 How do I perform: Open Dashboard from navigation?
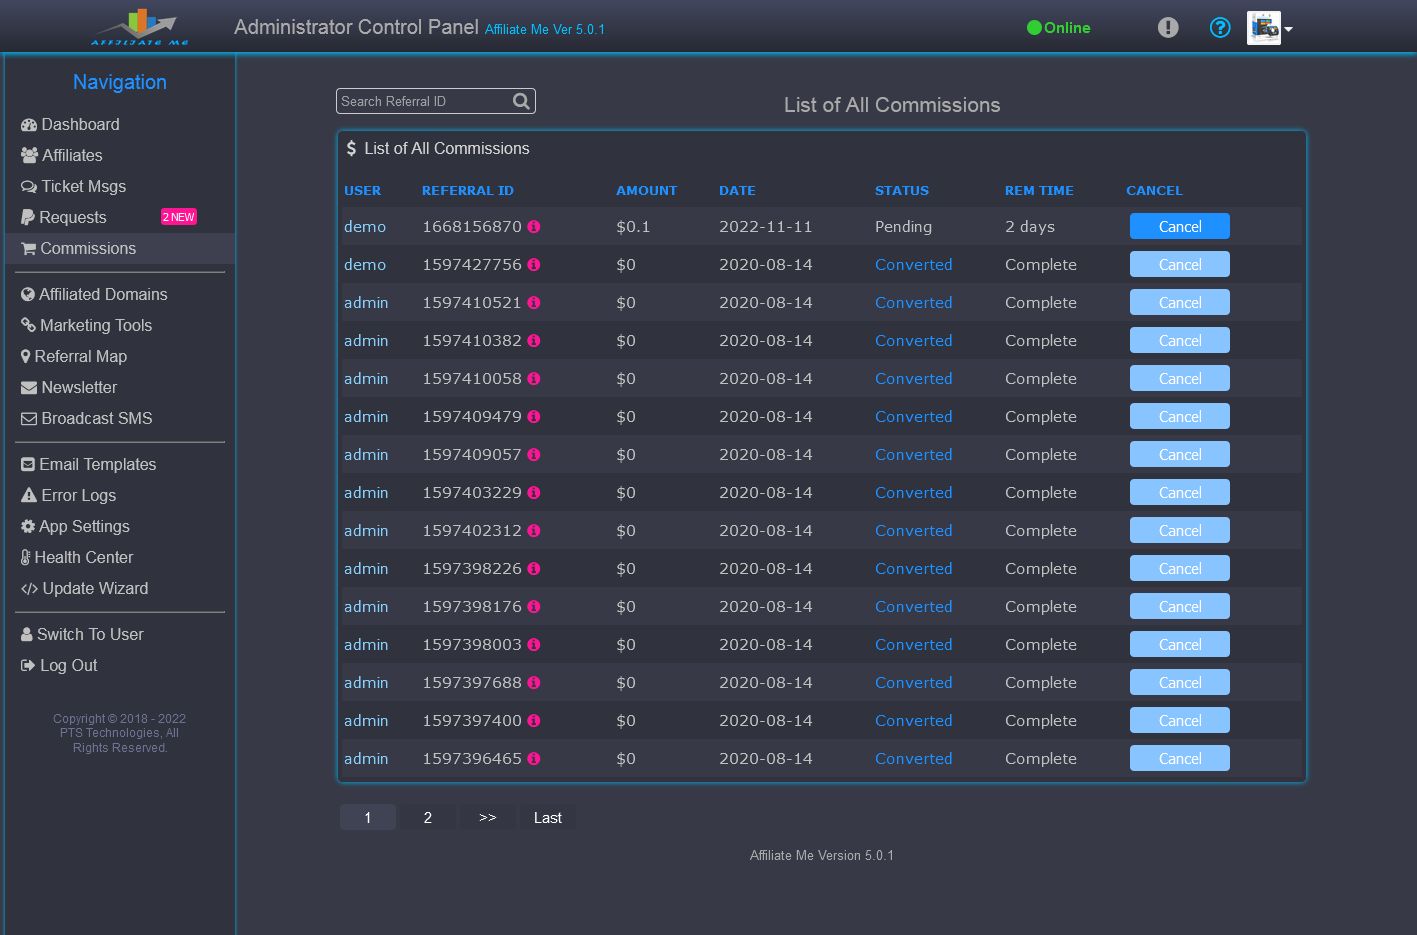coord(80,124)
